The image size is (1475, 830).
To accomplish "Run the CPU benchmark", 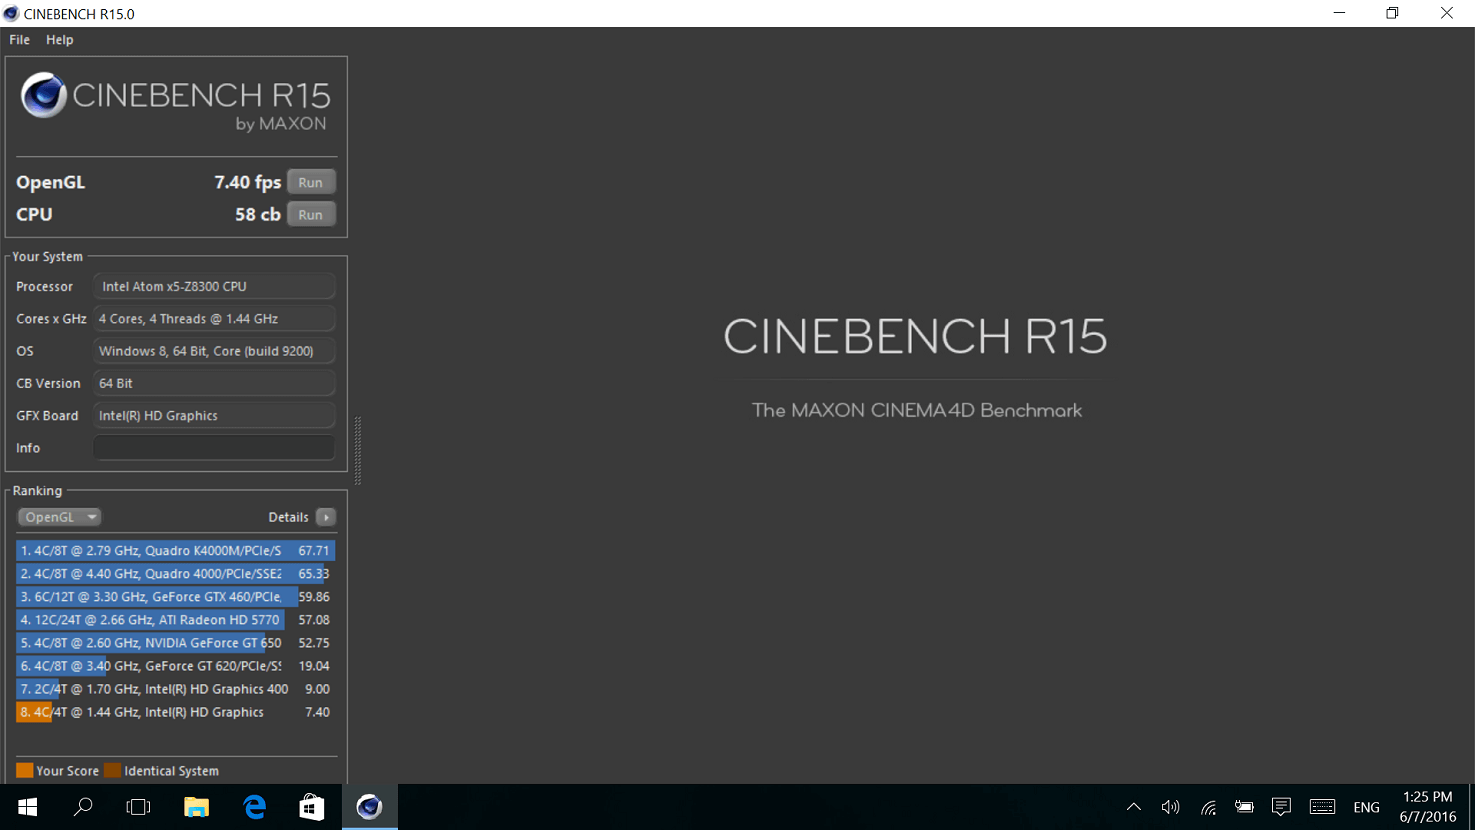I will click(x=310, y=214).
